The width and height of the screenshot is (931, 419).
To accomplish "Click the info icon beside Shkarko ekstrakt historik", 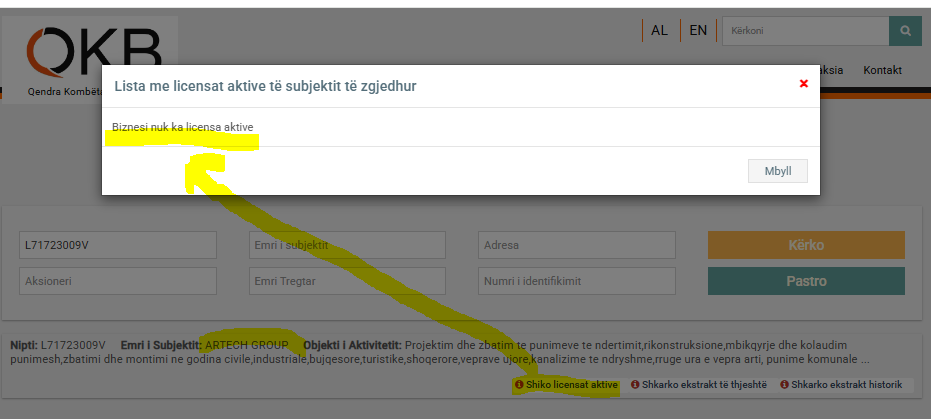I will (x=785, y=385).
